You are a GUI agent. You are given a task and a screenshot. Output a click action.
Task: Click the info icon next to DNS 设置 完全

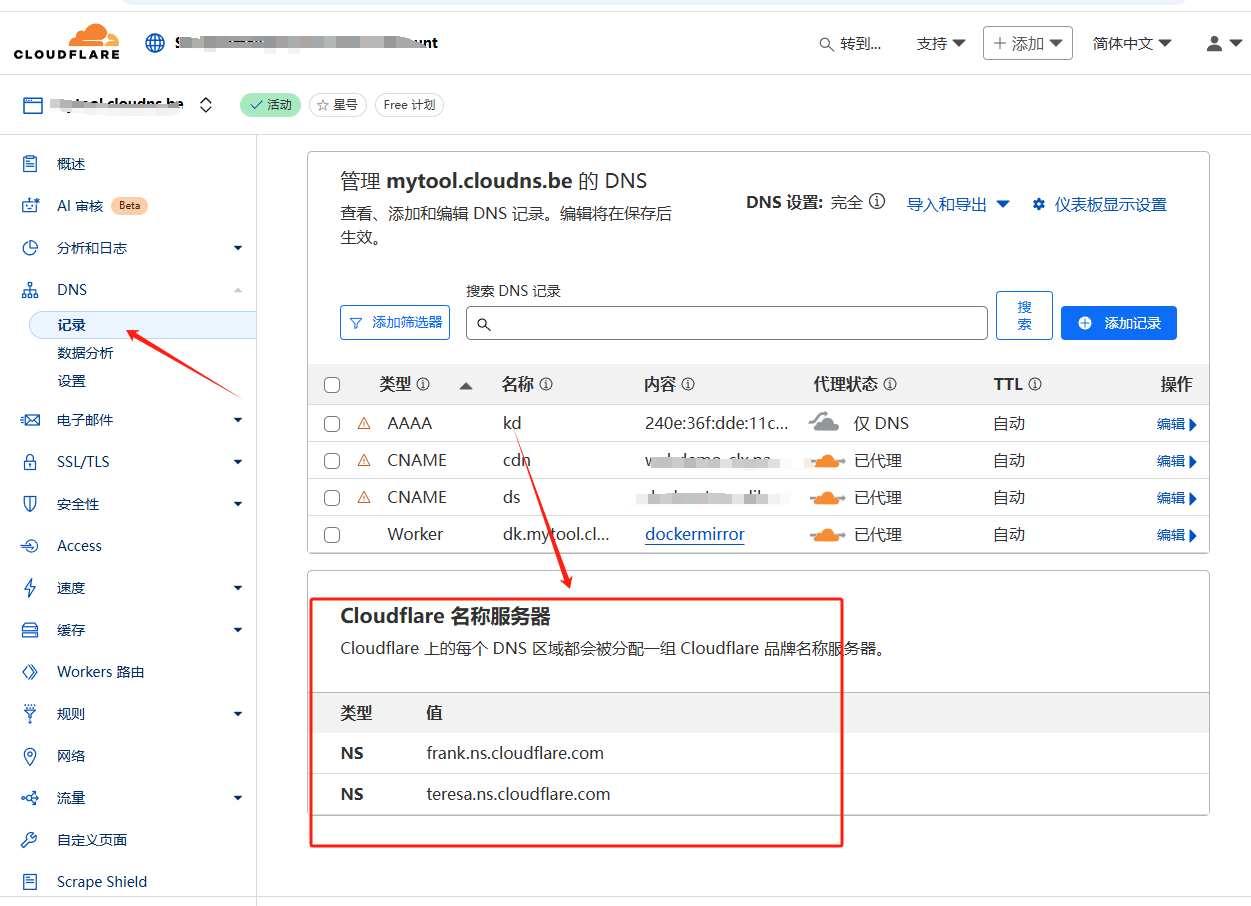click(877, 202)
